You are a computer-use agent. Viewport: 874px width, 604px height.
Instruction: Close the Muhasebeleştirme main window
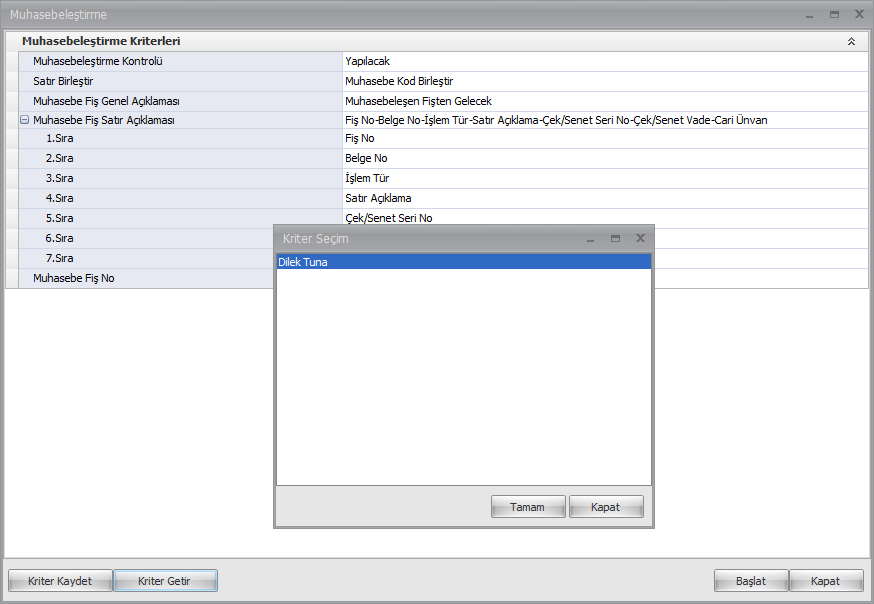point(859,15)
